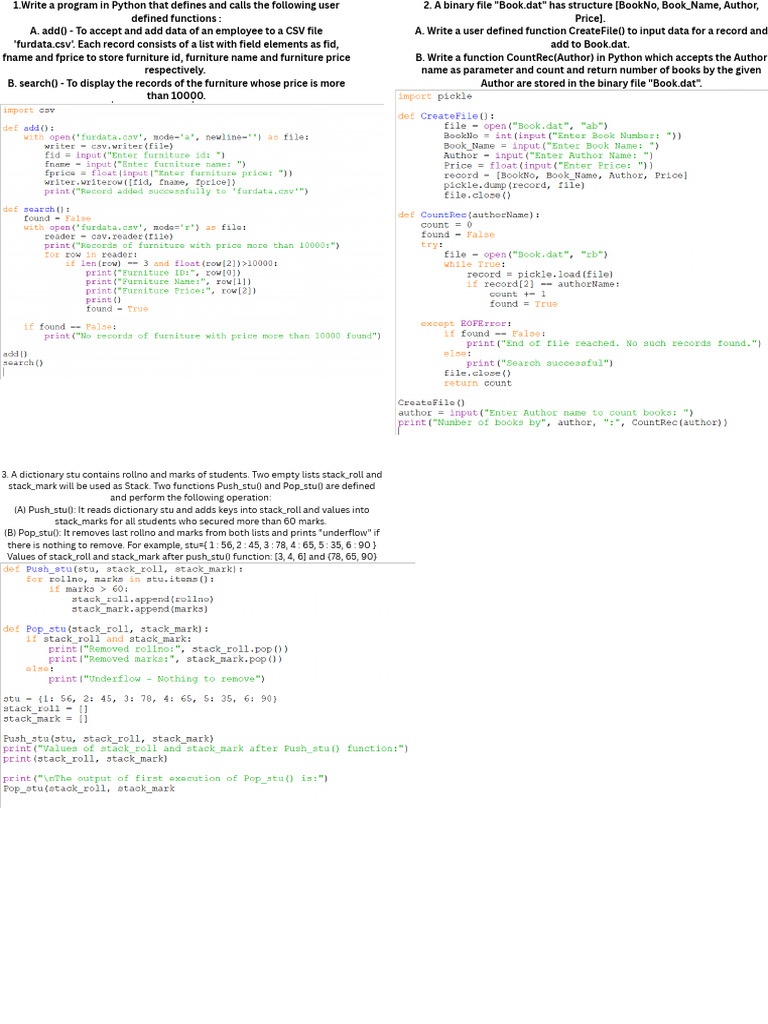The image size is (768, 1024).
Task: Click the open("Book.dat", "rb") line
Action: coord(526,255)
